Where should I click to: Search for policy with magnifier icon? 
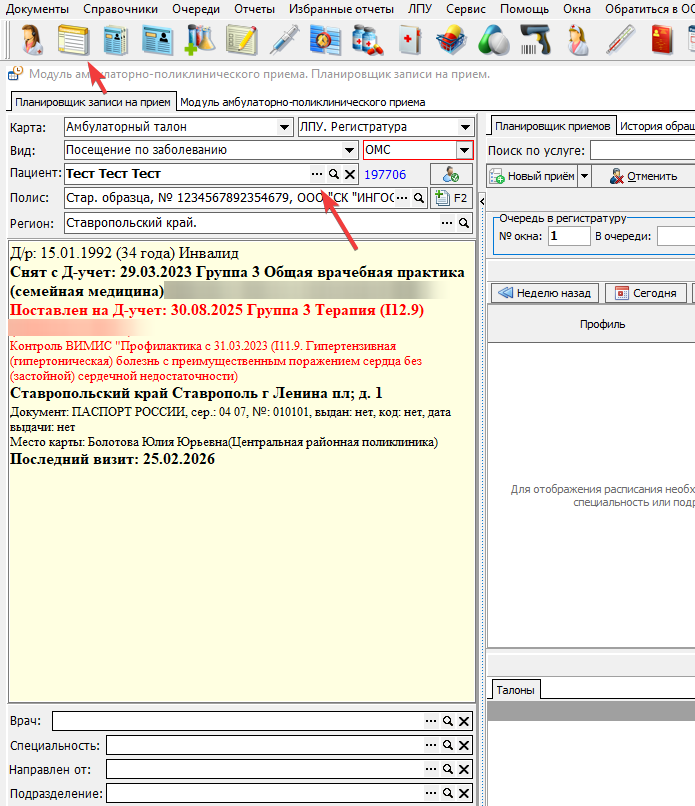[x=419, y=197]
